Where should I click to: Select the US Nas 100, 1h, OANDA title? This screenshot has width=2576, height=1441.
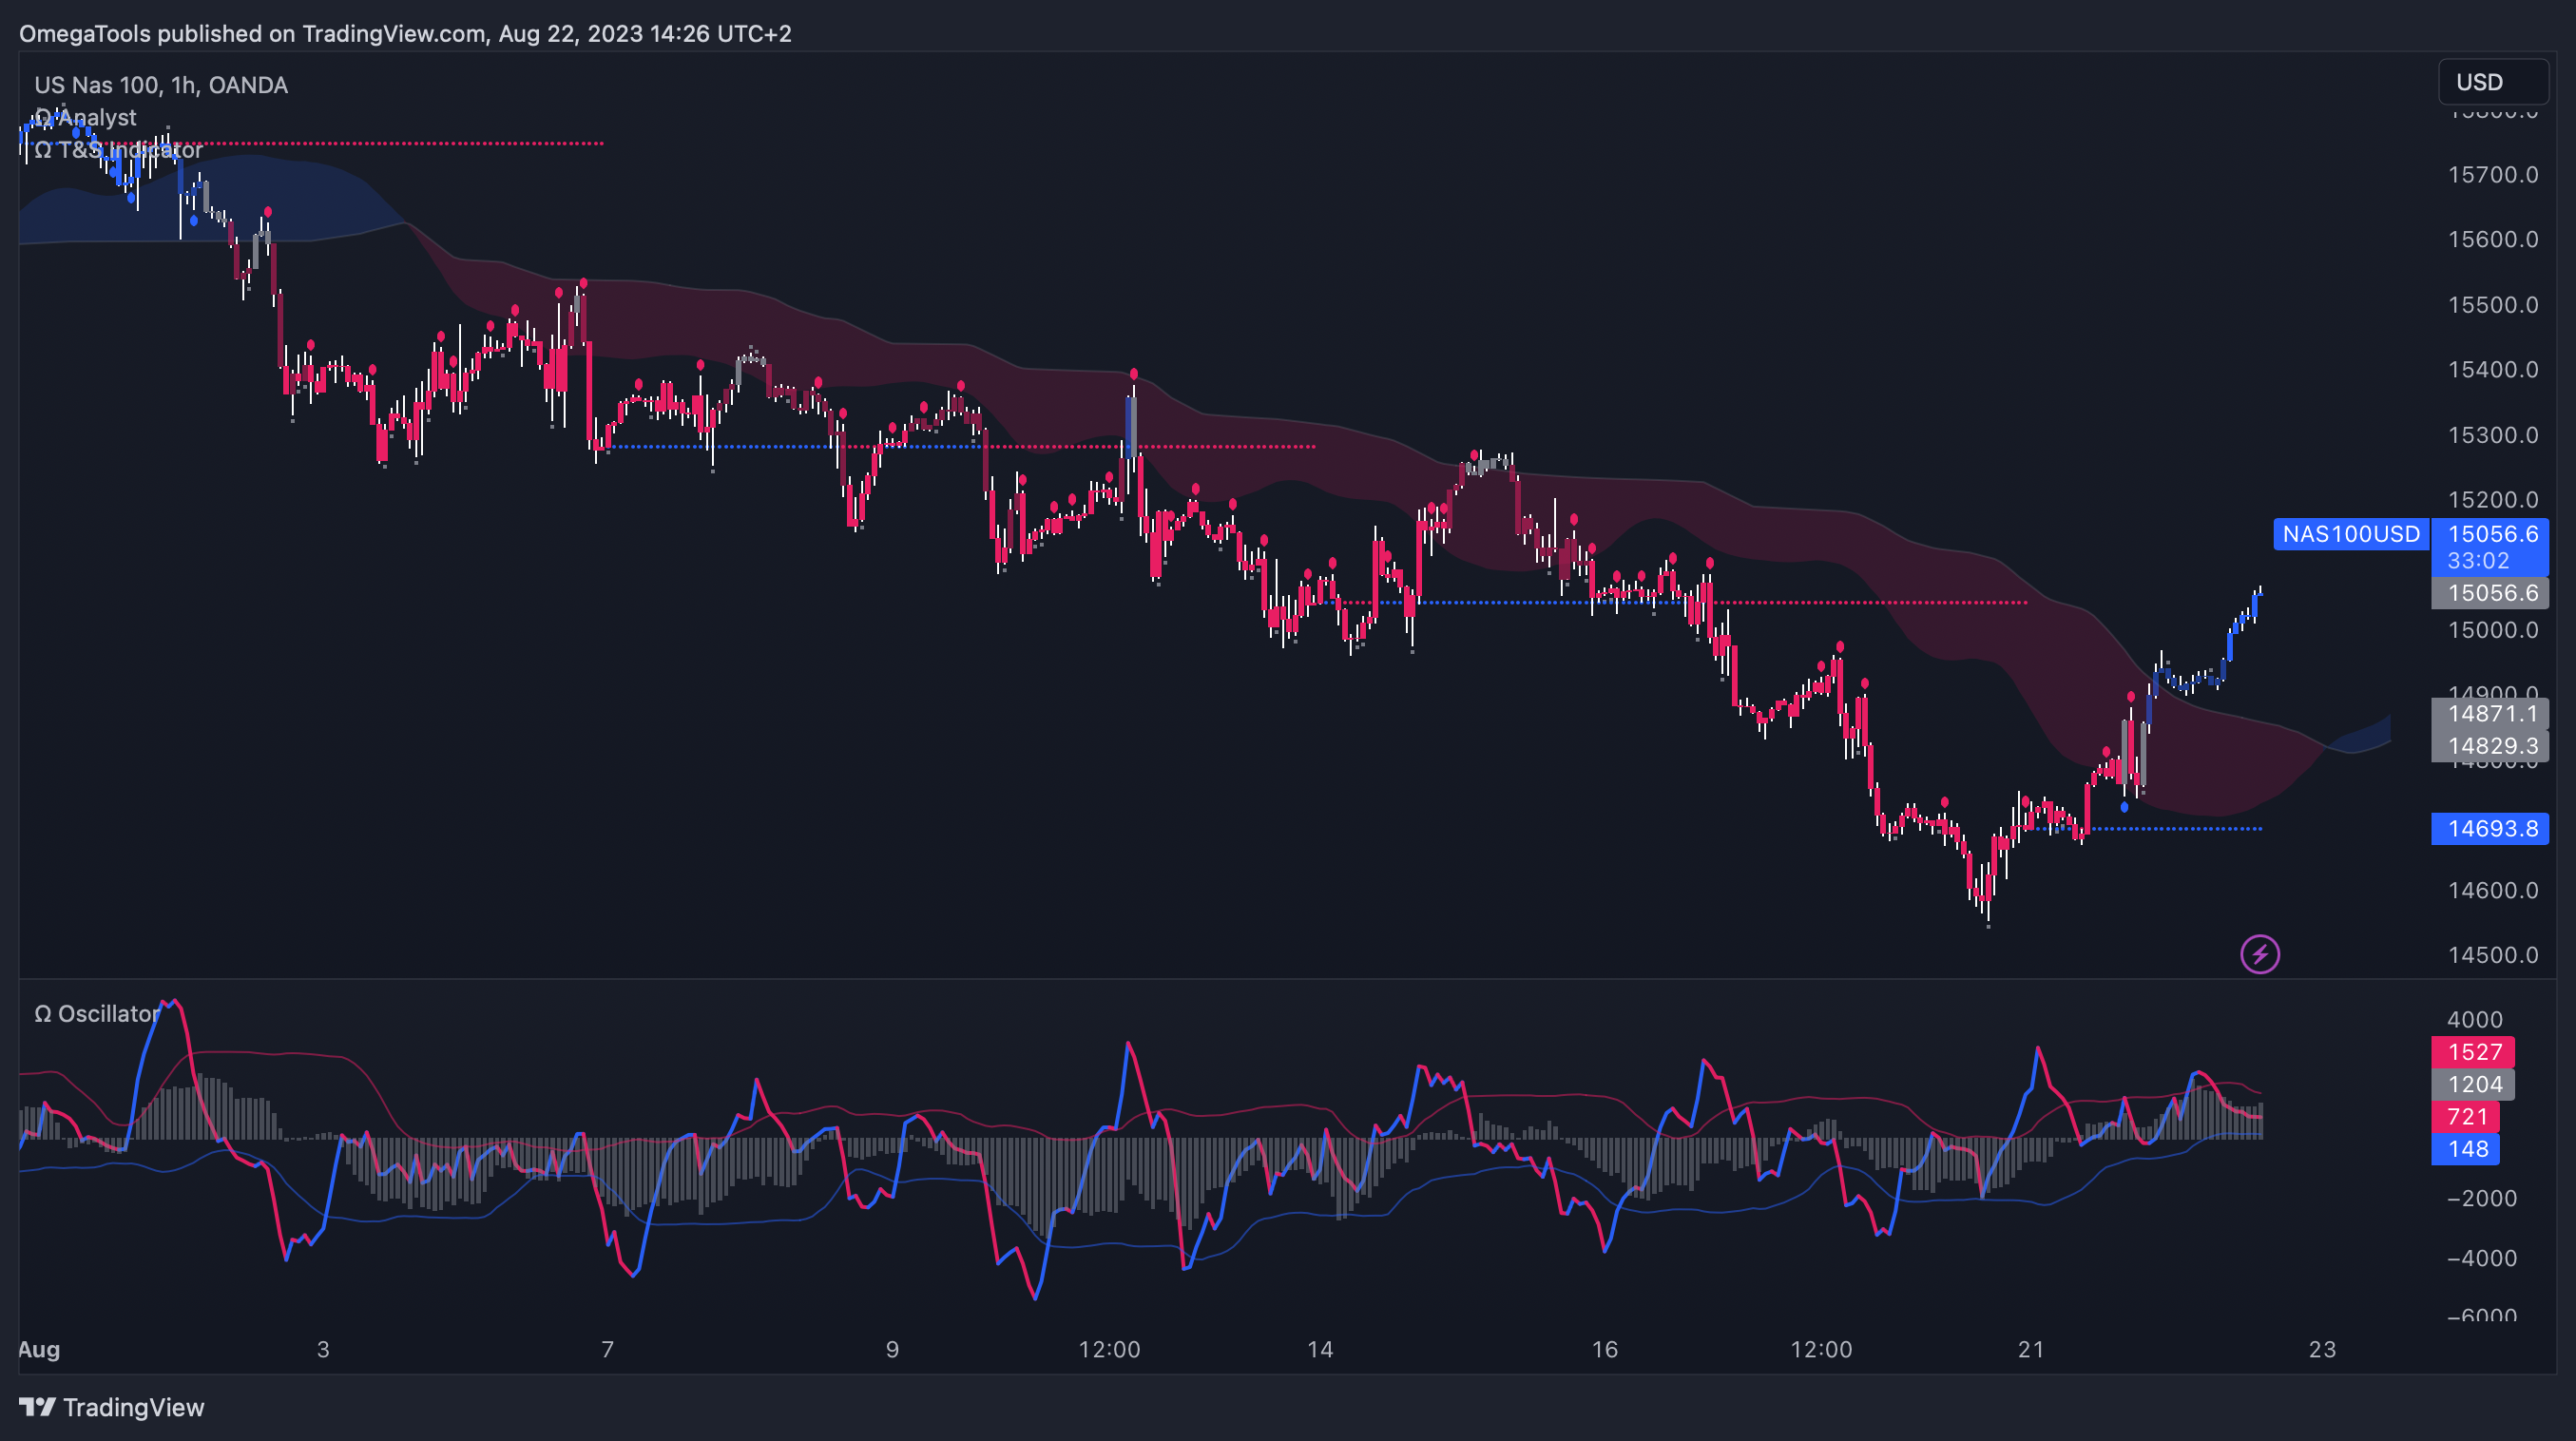[x=161, y=85]
